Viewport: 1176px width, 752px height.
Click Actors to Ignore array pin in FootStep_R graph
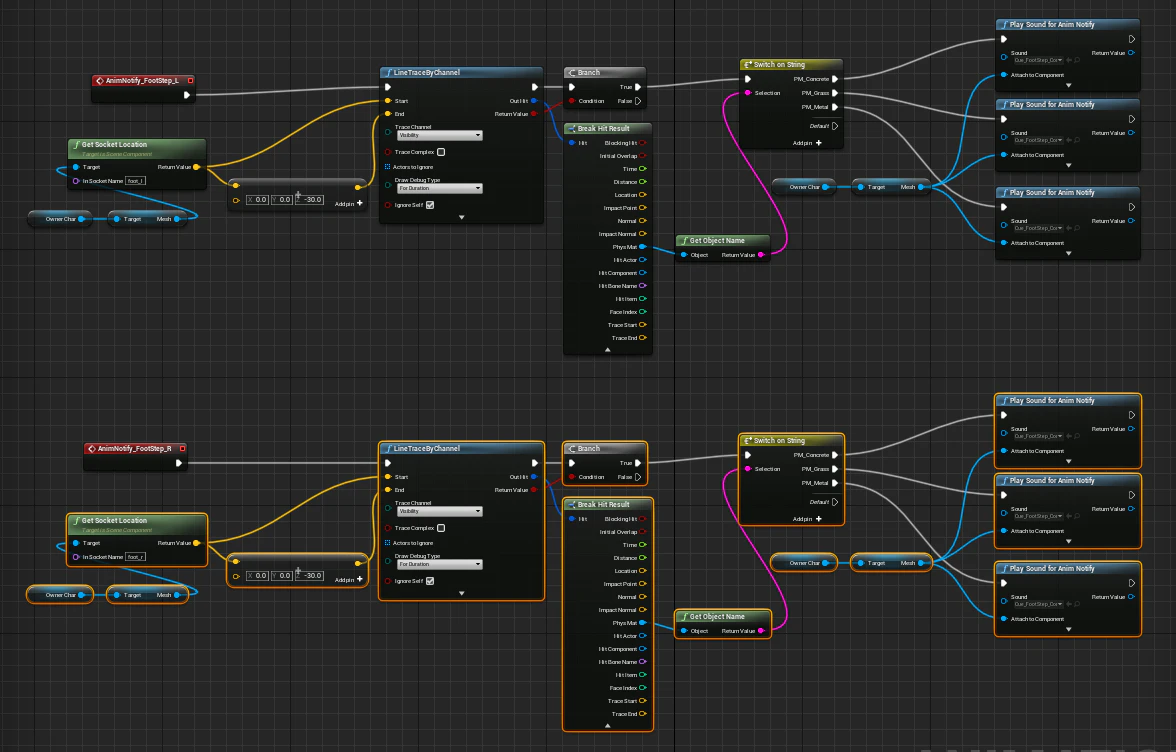click(388, 543)
